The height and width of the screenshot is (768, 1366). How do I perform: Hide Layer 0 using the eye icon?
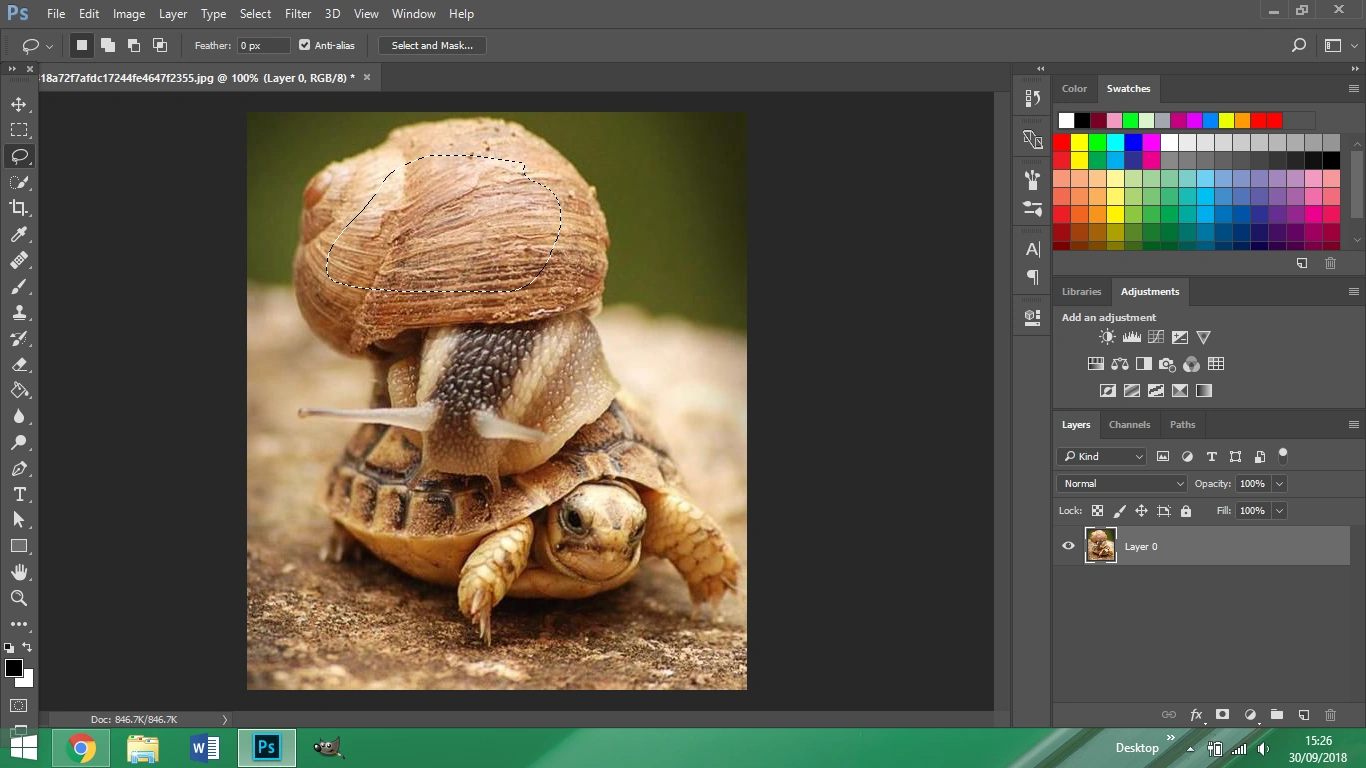[x=1068, y=546]
